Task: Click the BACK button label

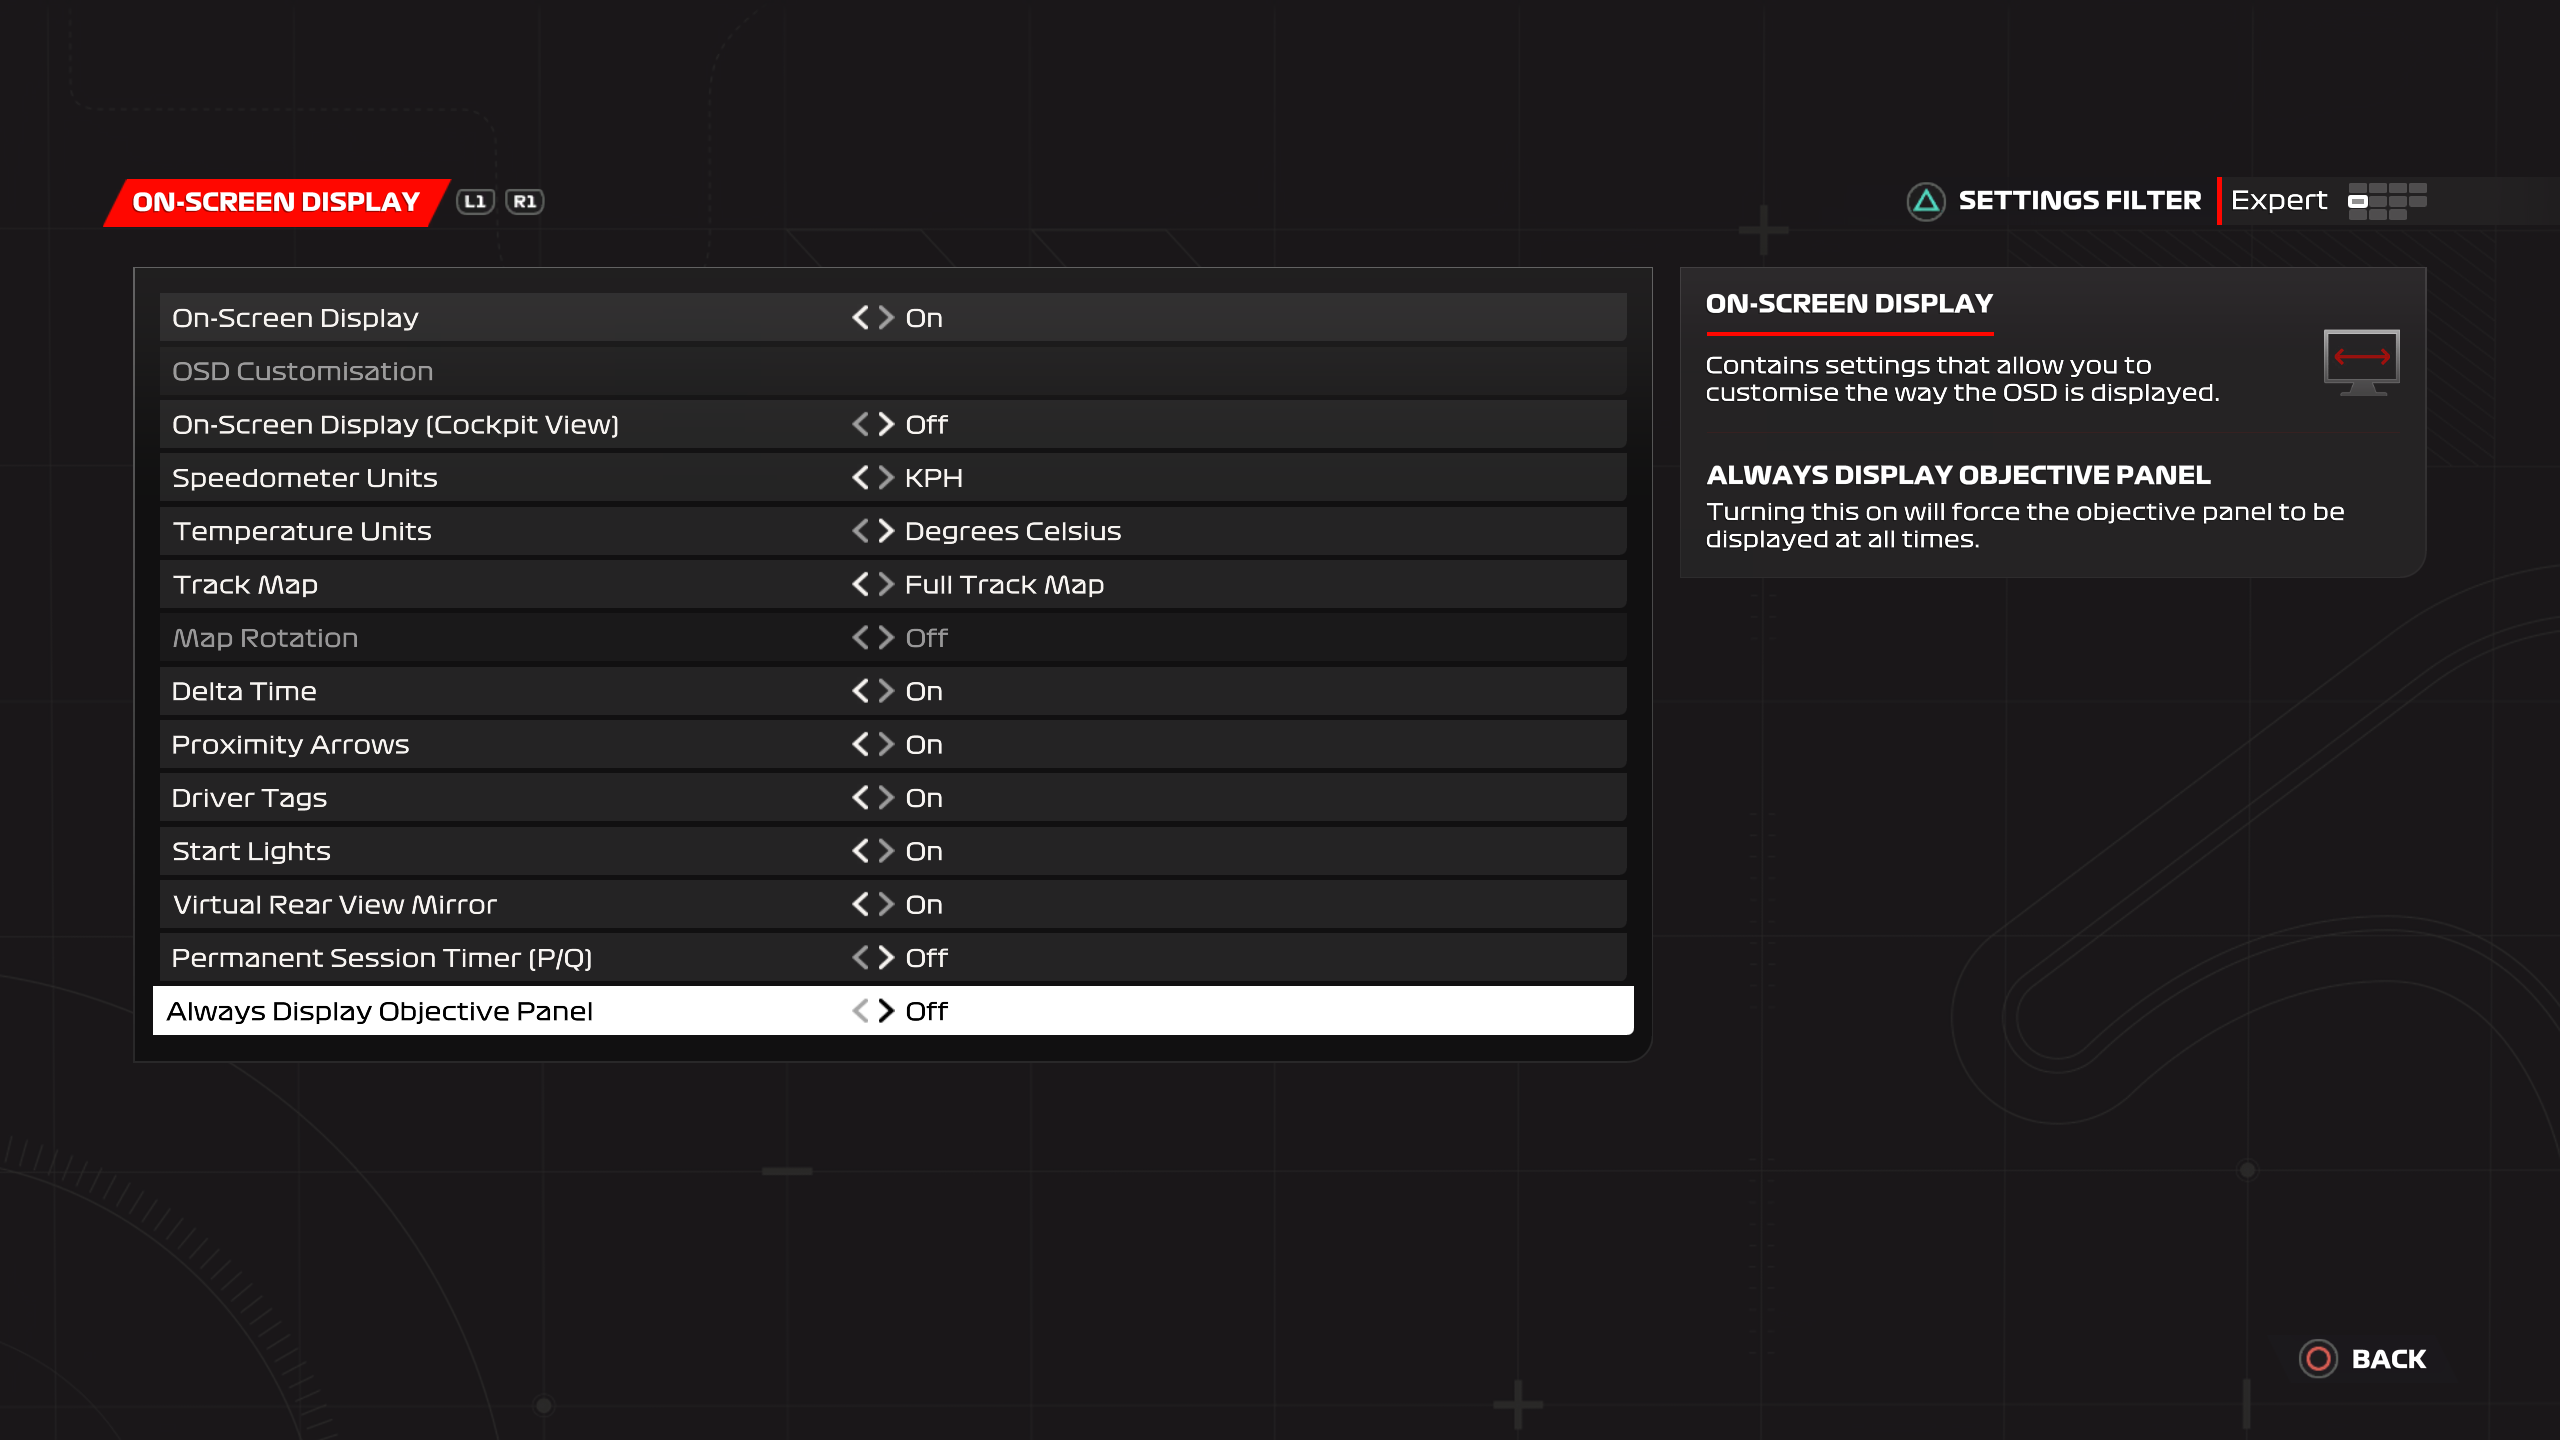Action: [2388, 1358]
